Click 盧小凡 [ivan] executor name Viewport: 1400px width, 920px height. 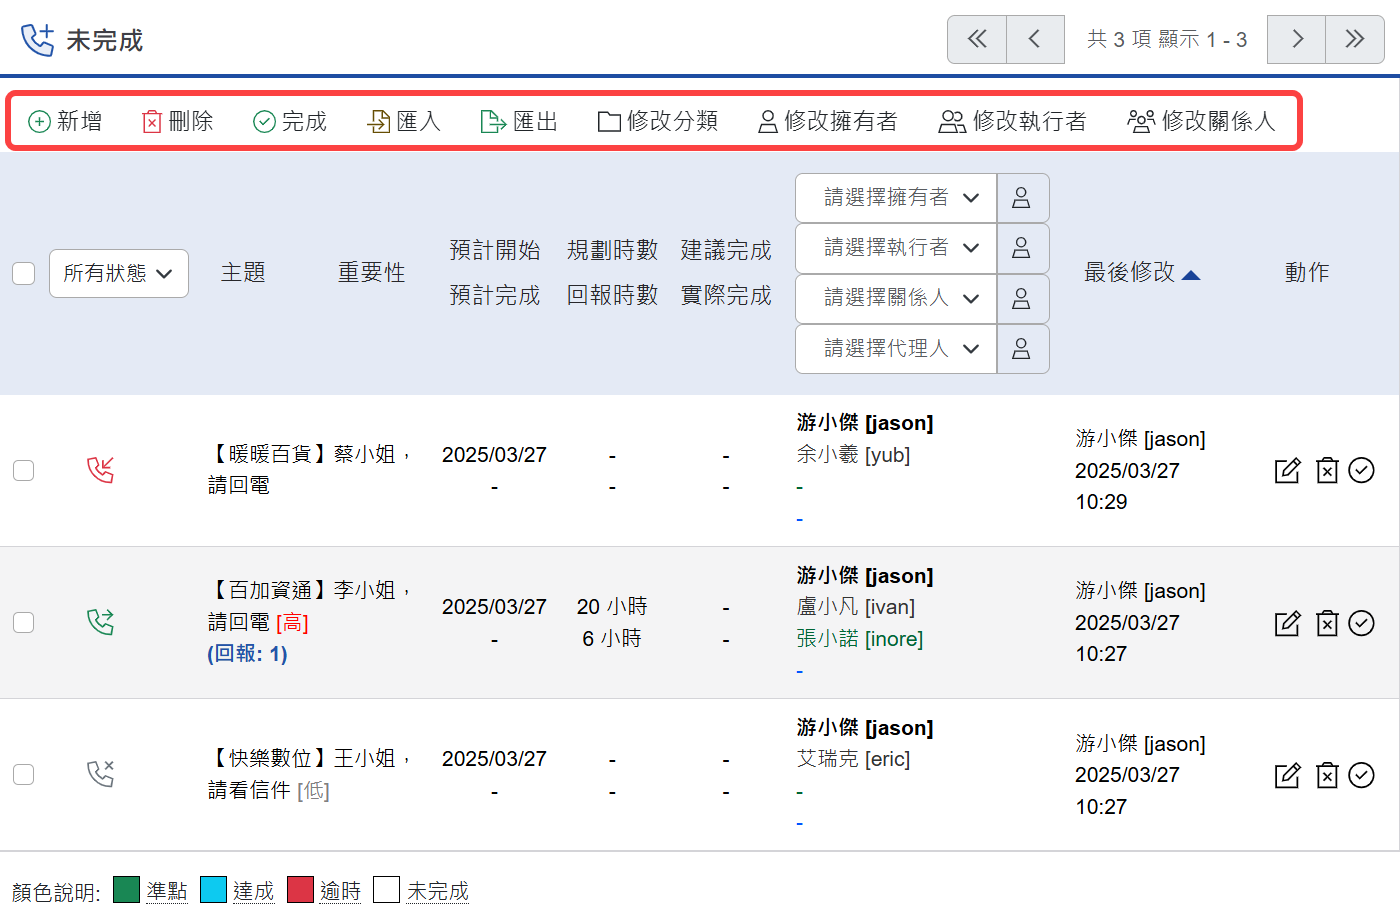[x=855, y=607]
